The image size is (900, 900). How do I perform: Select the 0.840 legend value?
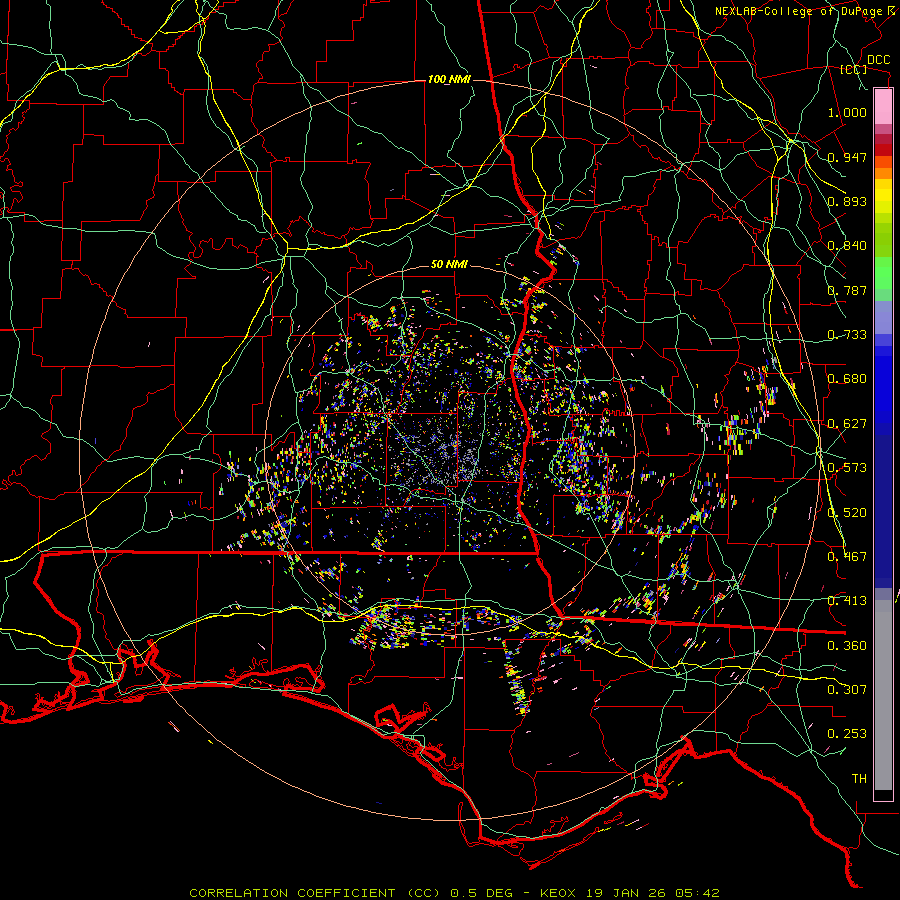pos(847,246)
